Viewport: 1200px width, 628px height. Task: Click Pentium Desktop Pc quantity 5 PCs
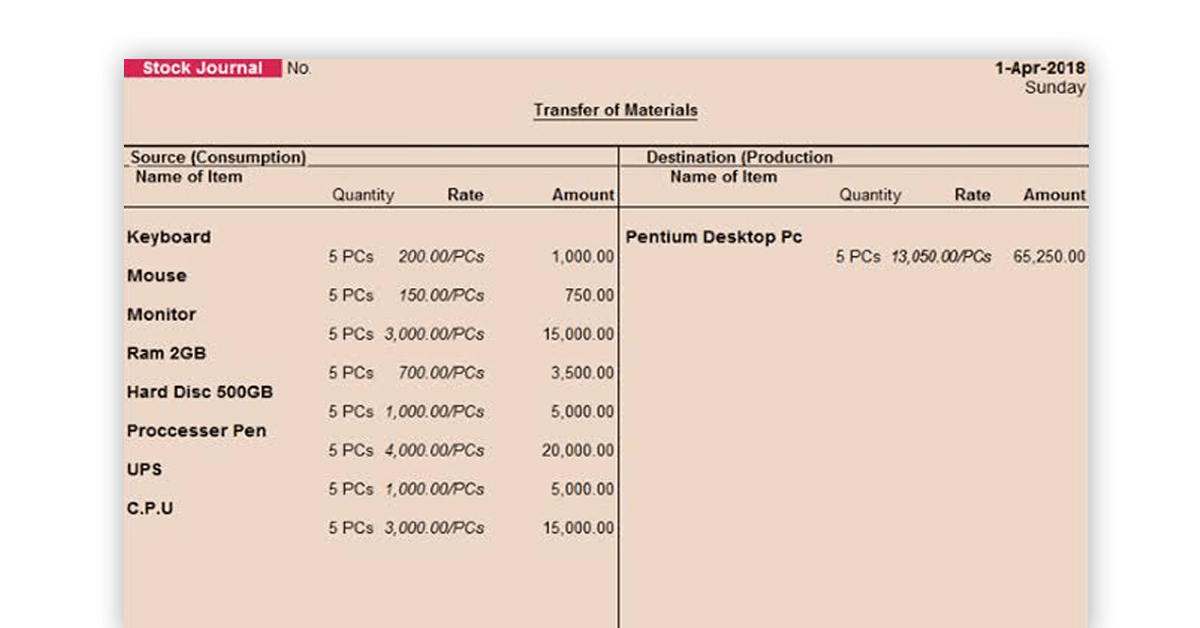coord(858,257)
